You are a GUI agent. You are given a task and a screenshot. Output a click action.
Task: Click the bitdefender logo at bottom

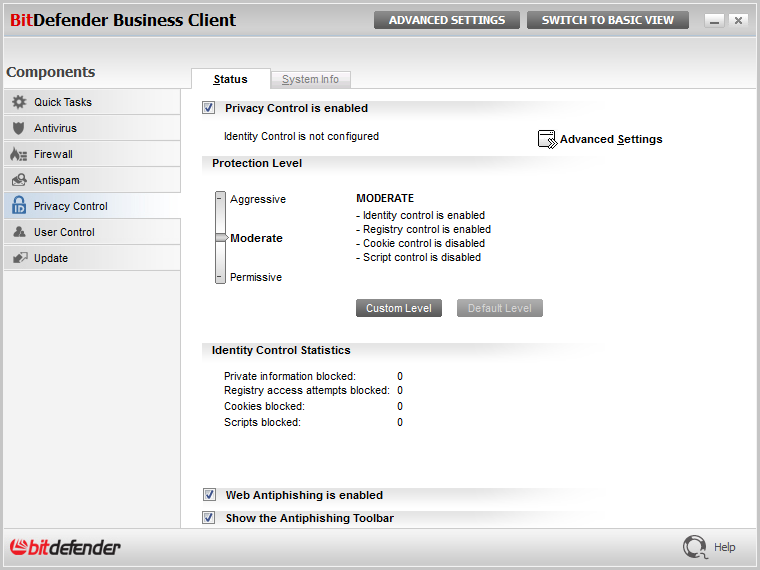pos(65,548)
